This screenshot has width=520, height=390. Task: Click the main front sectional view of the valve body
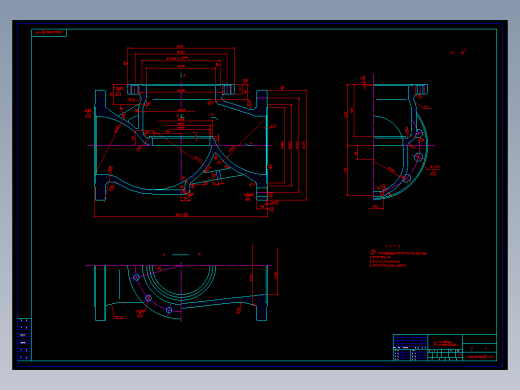click(x=195, y=132)
